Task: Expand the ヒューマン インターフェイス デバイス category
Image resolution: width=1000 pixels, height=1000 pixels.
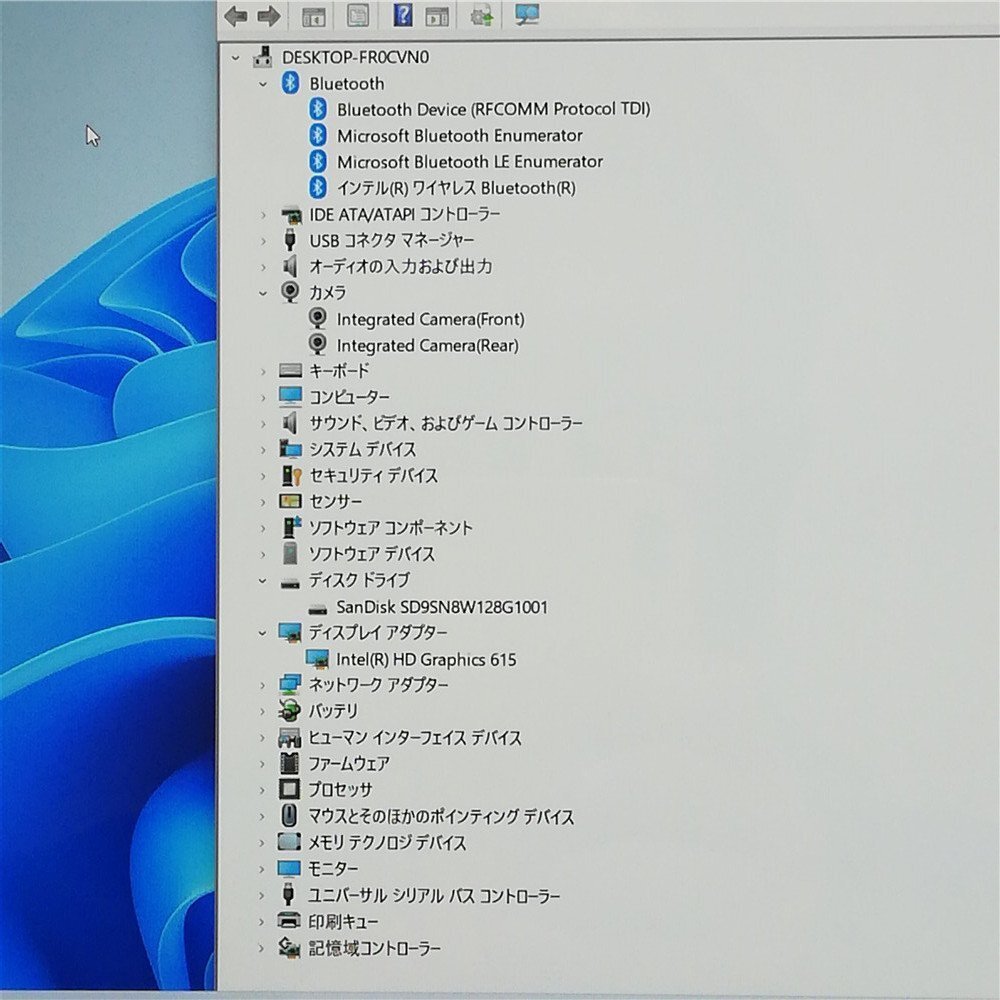Action: coord(262,737)
